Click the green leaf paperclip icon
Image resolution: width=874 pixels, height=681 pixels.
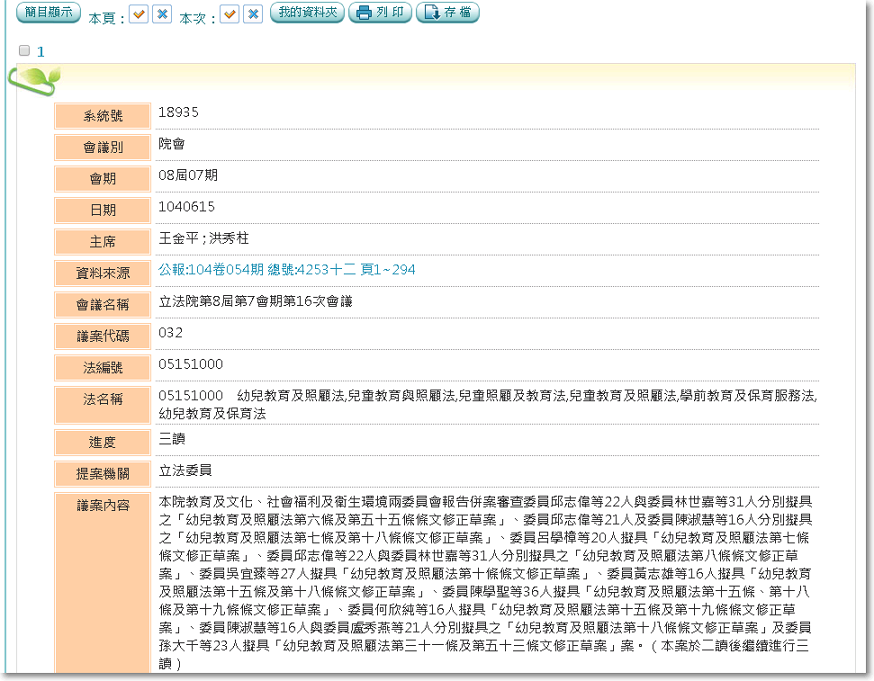pyautogui.click(x=37, y=80)
